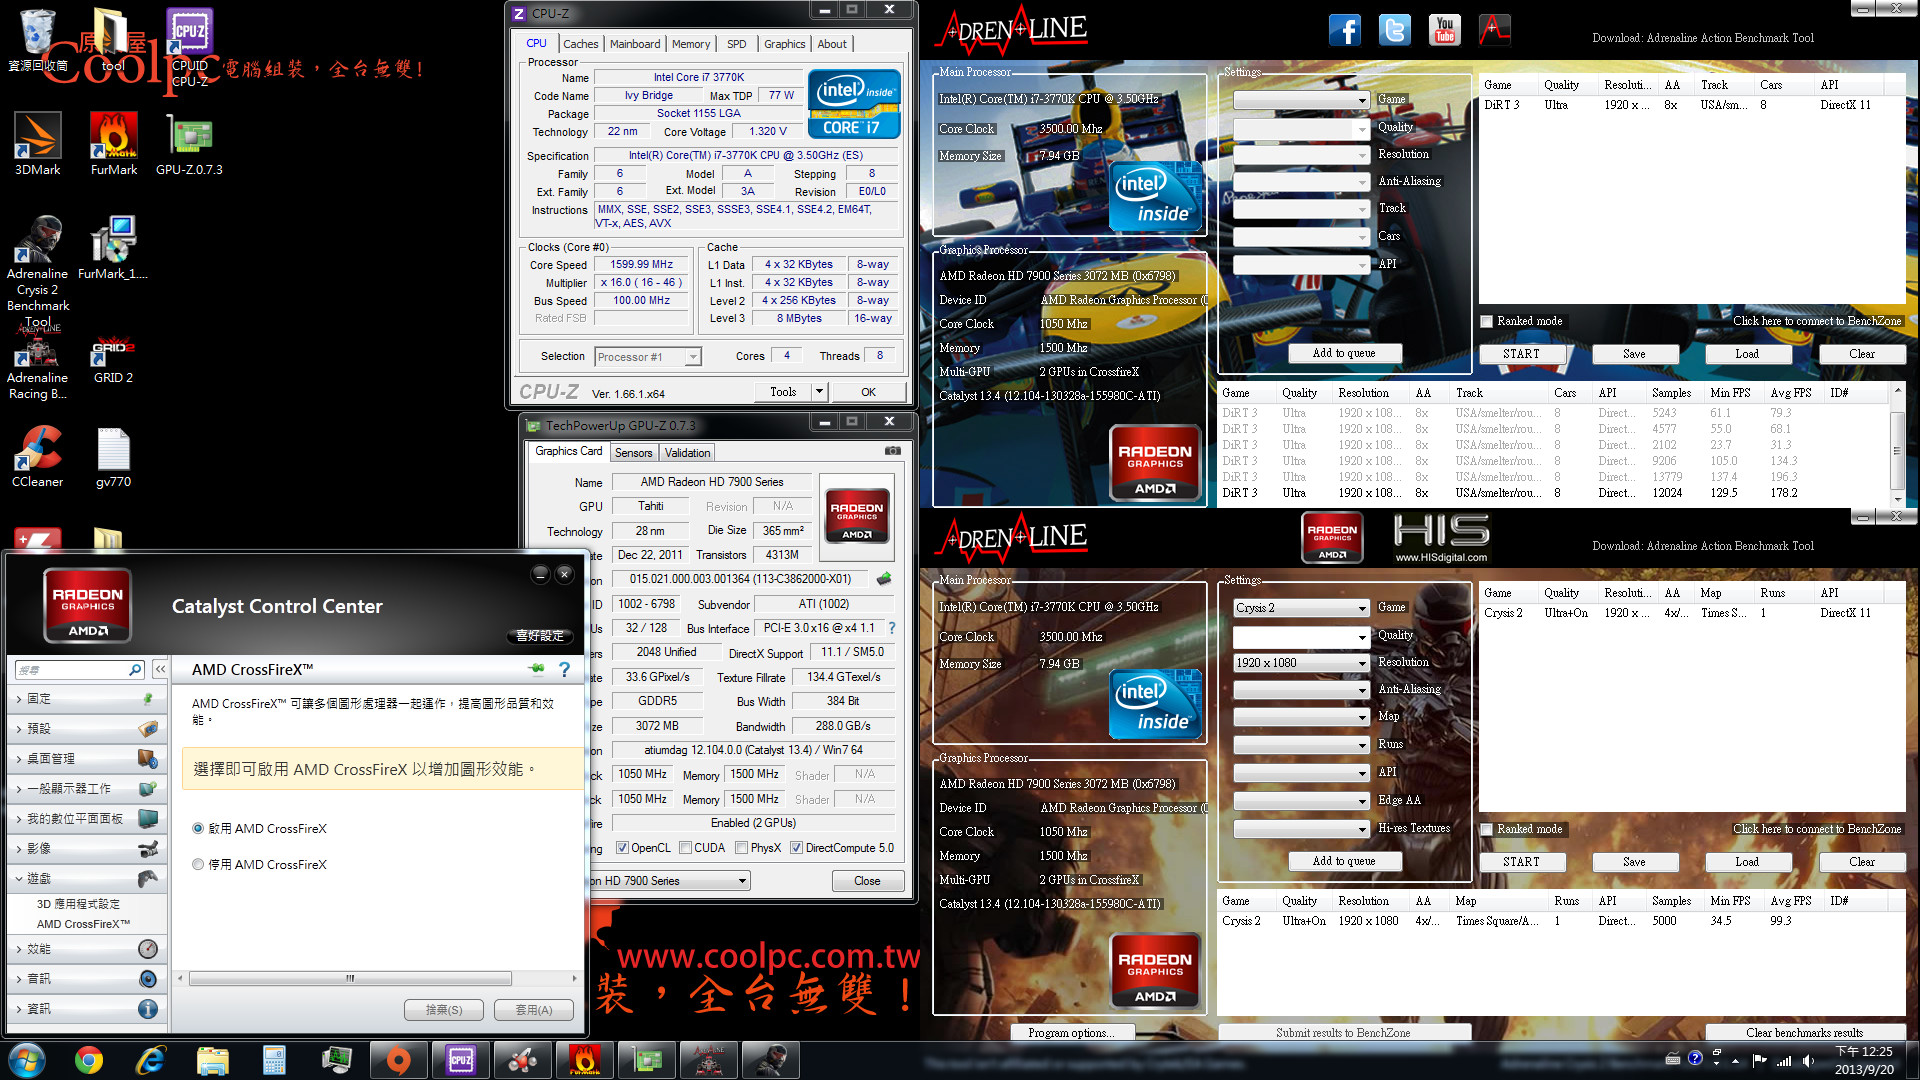
Task: Launch the GPU-Z.0.7.3 desktop icon
Action: [x=189, y=145]
